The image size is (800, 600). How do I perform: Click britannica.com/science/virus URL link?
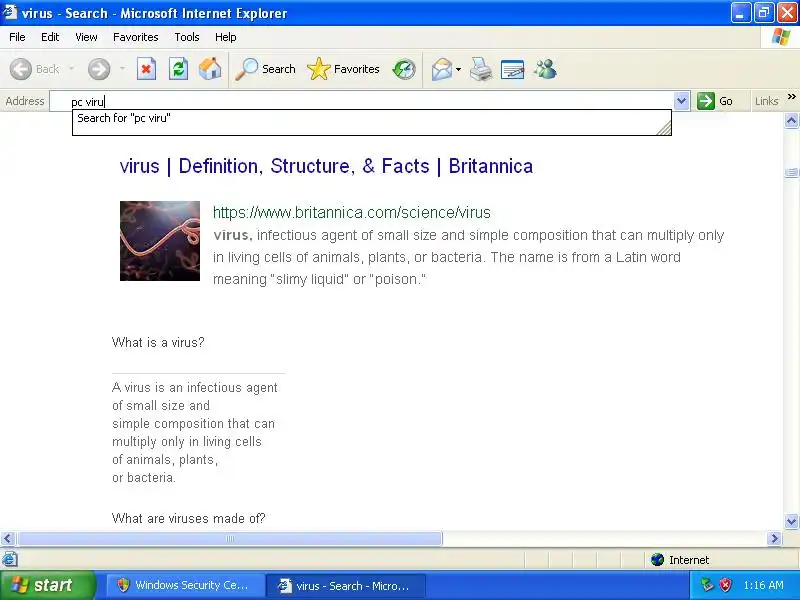[352, 212]
